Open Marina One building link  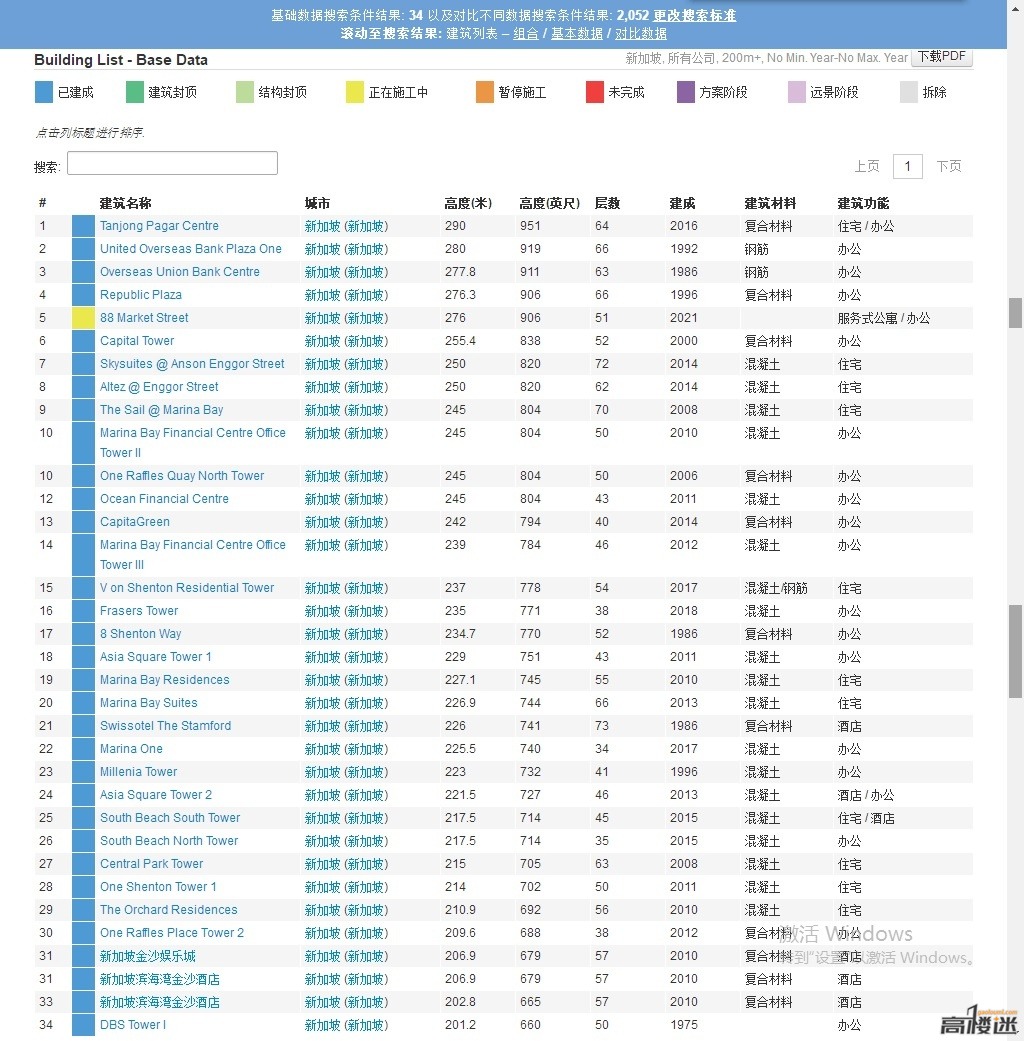pos(131,749)
